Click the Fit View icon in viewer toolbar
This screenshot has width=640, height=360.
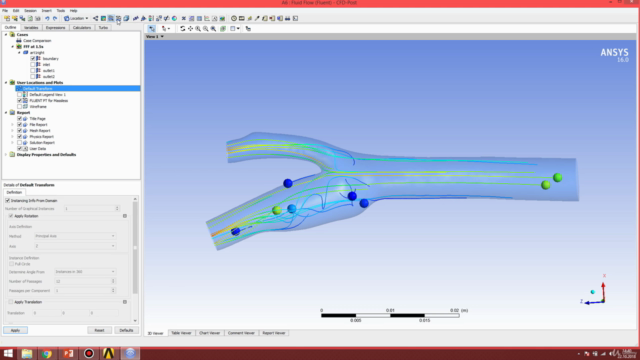click(213, 29)
